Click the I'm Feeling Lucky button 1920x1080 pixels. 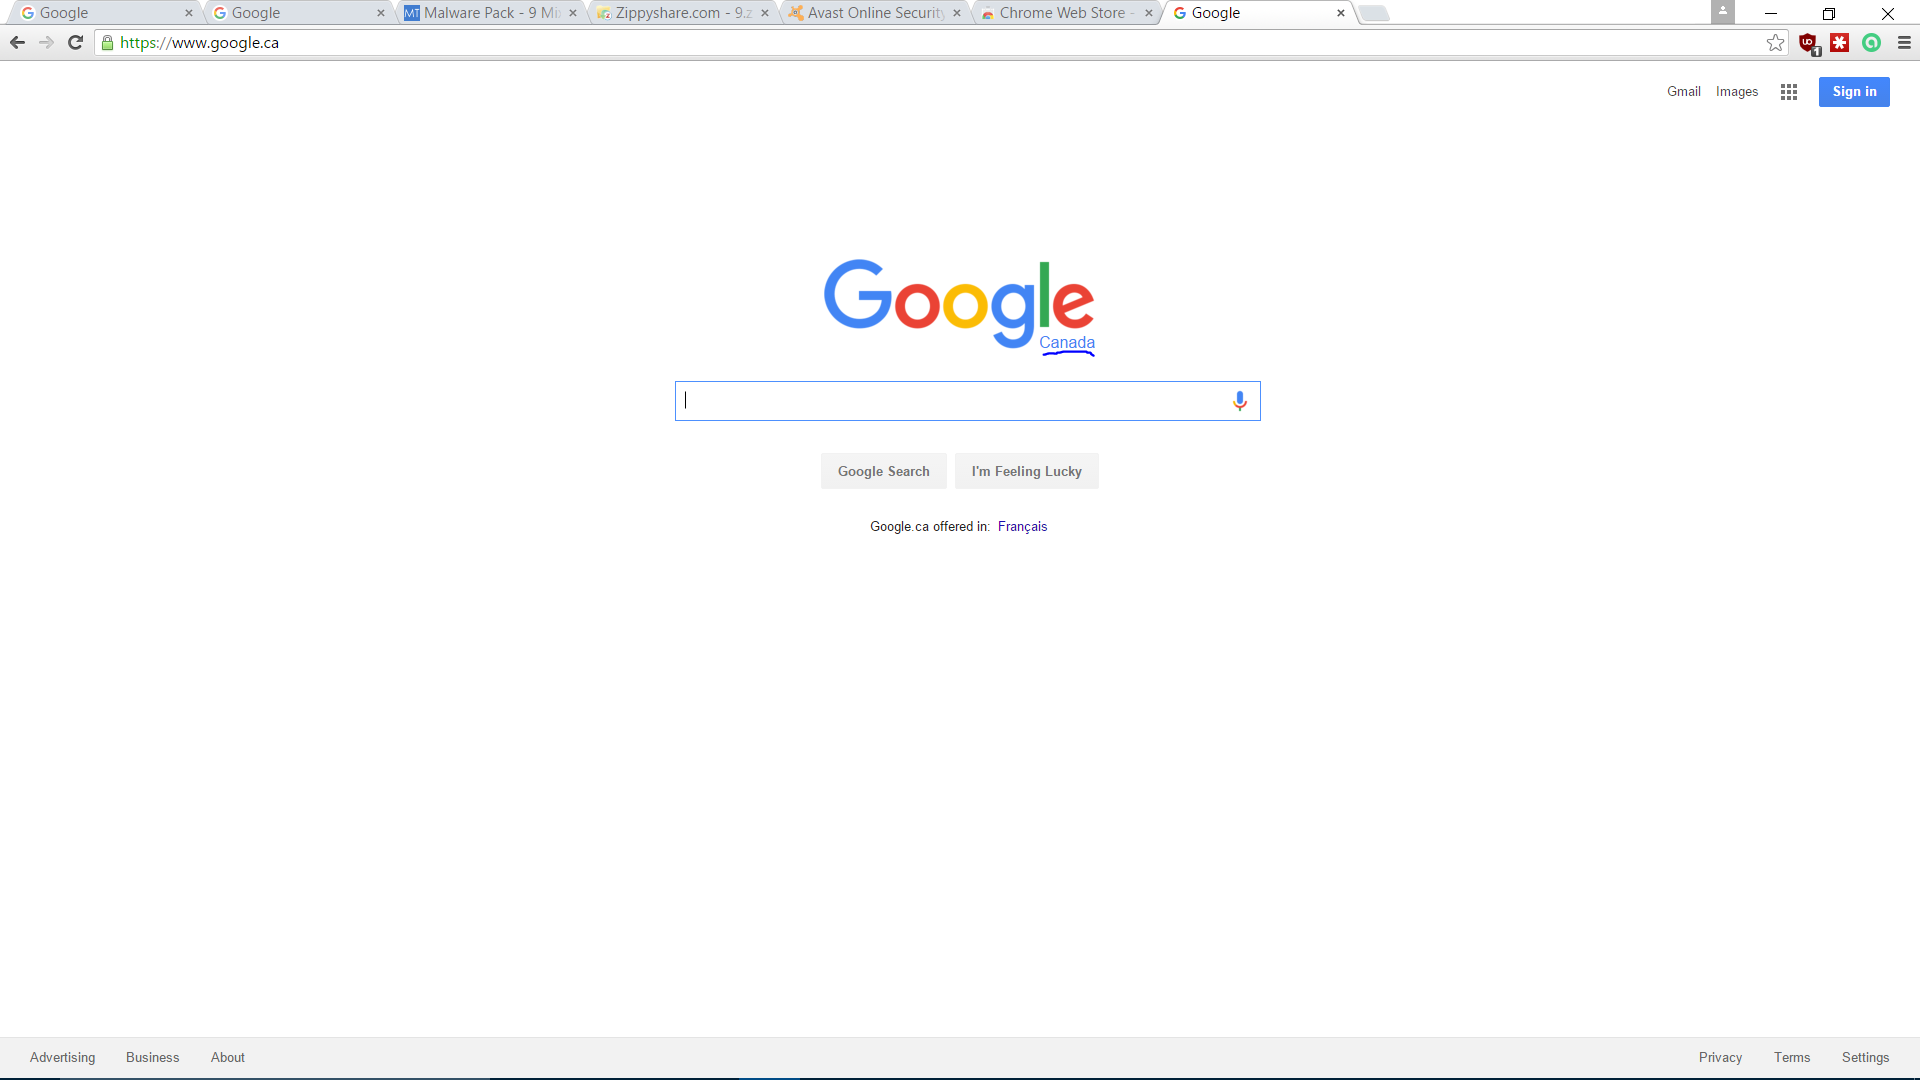click(1026, 471)
